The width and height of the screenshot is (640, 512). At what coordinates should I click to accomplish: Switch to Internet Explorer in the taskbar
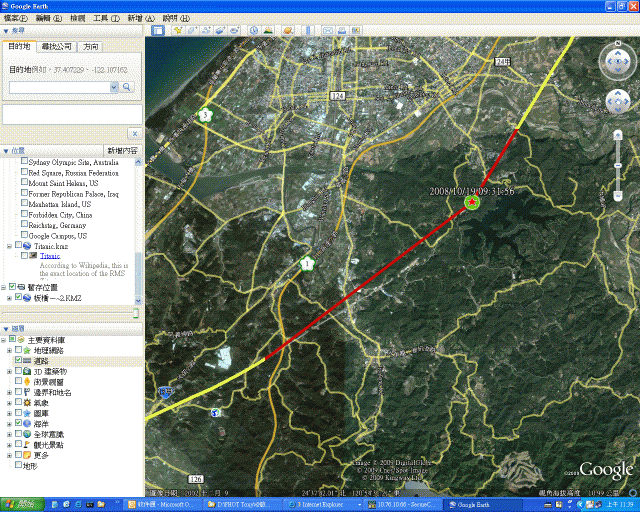point(322,505)
